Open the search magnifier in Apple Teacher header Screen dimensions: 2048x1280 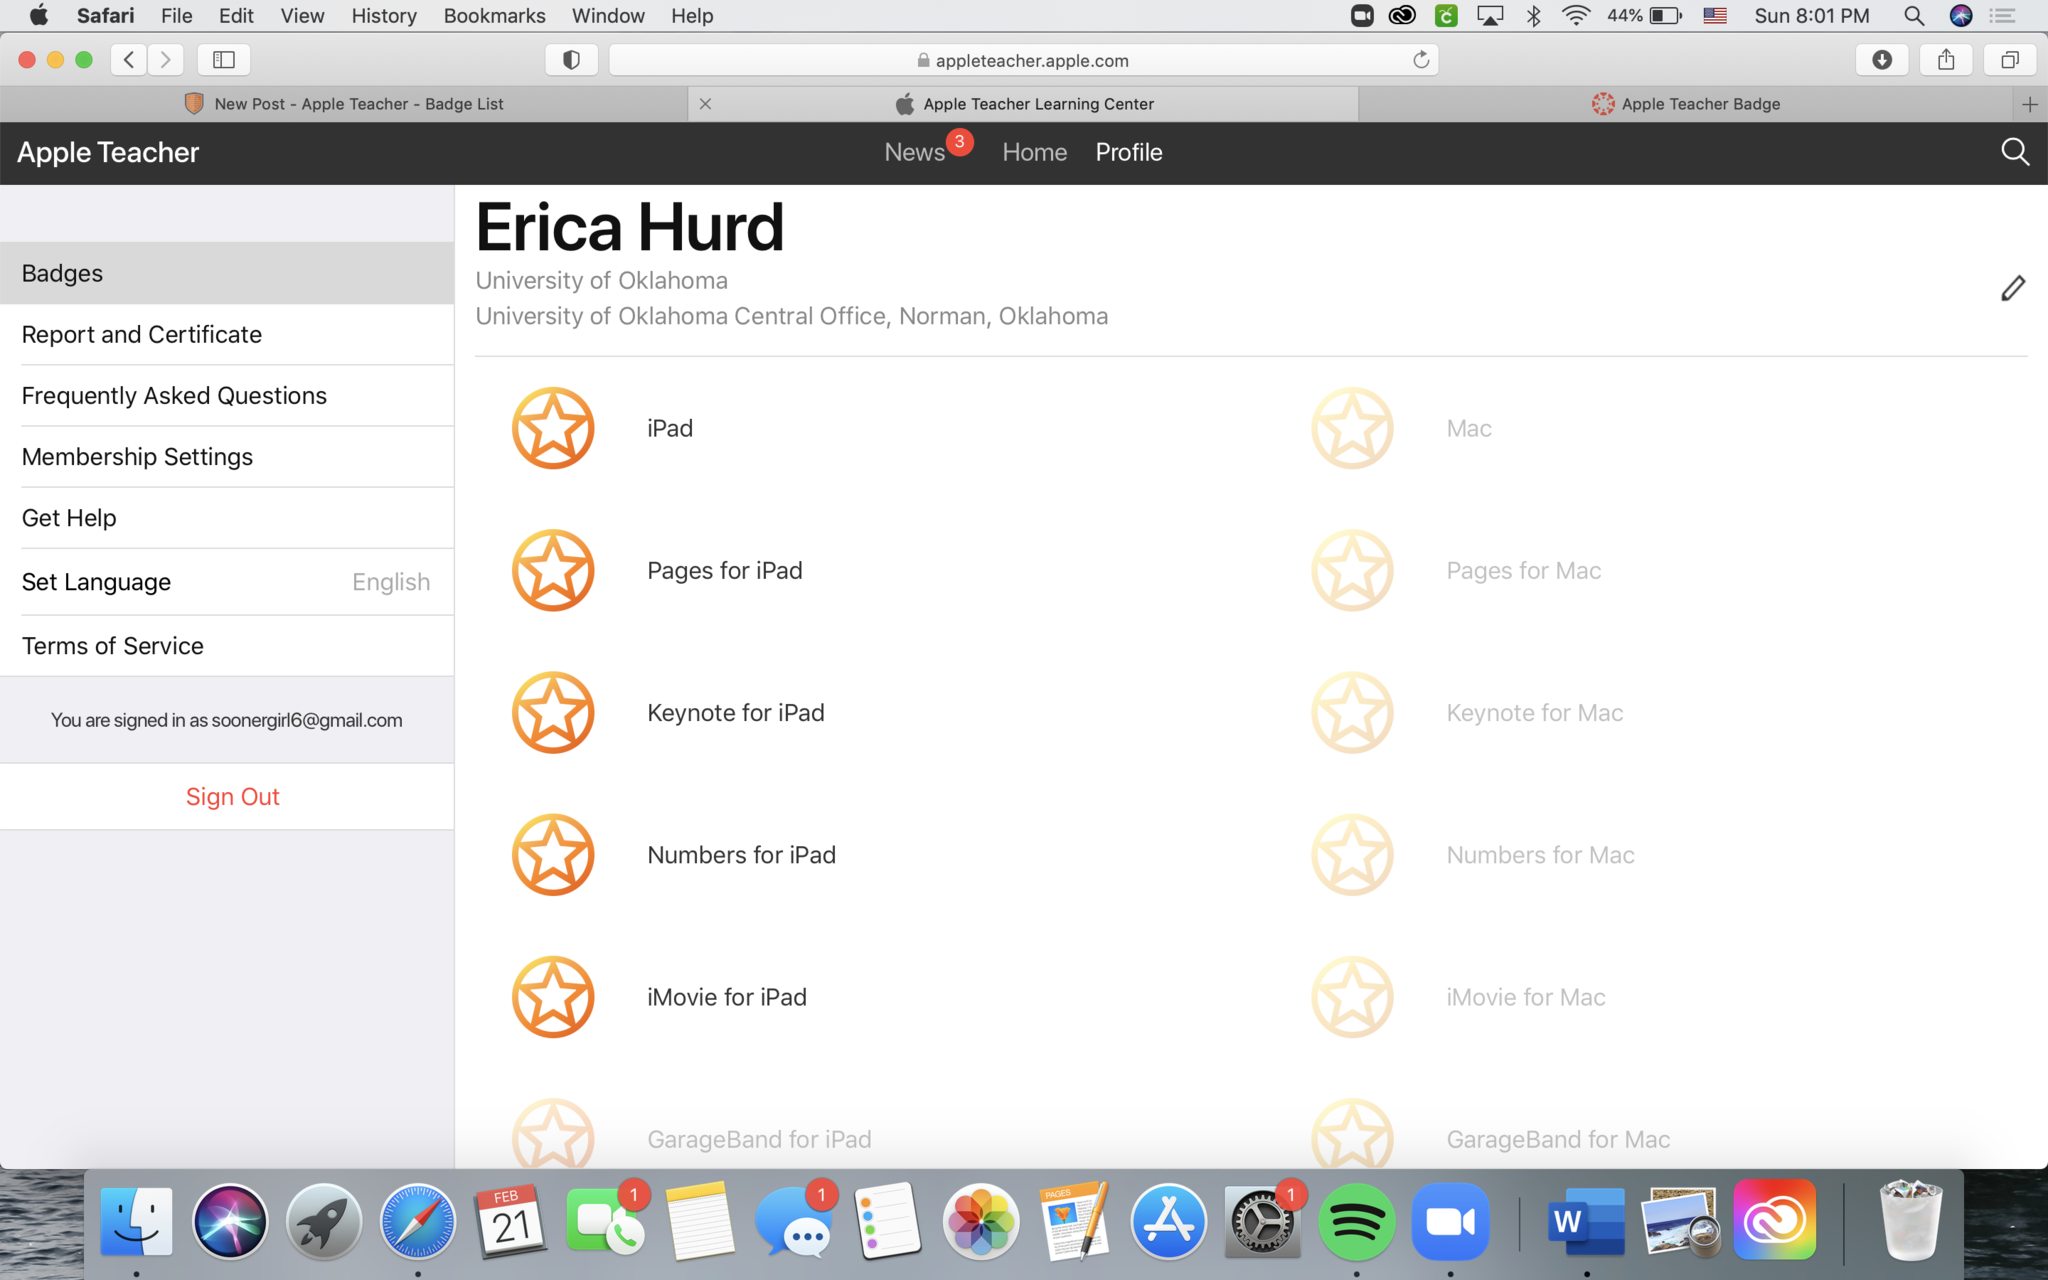[2014, 152]
